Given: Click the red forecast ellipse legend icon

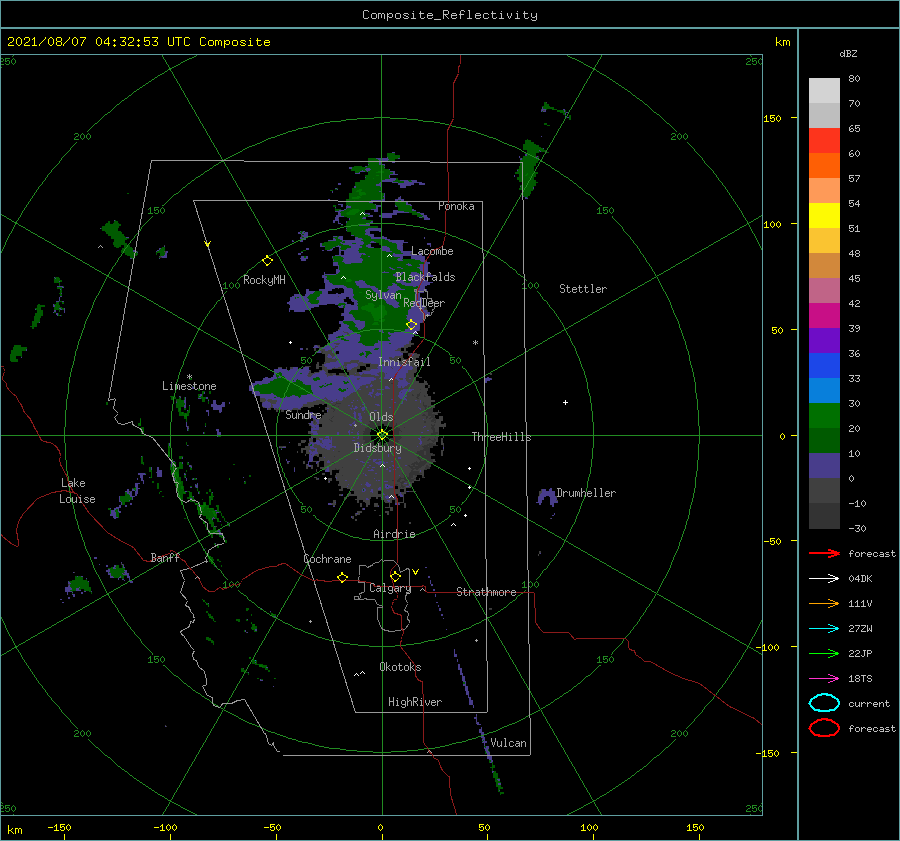Looking at the screenshot, I should (x=824, y=728).
